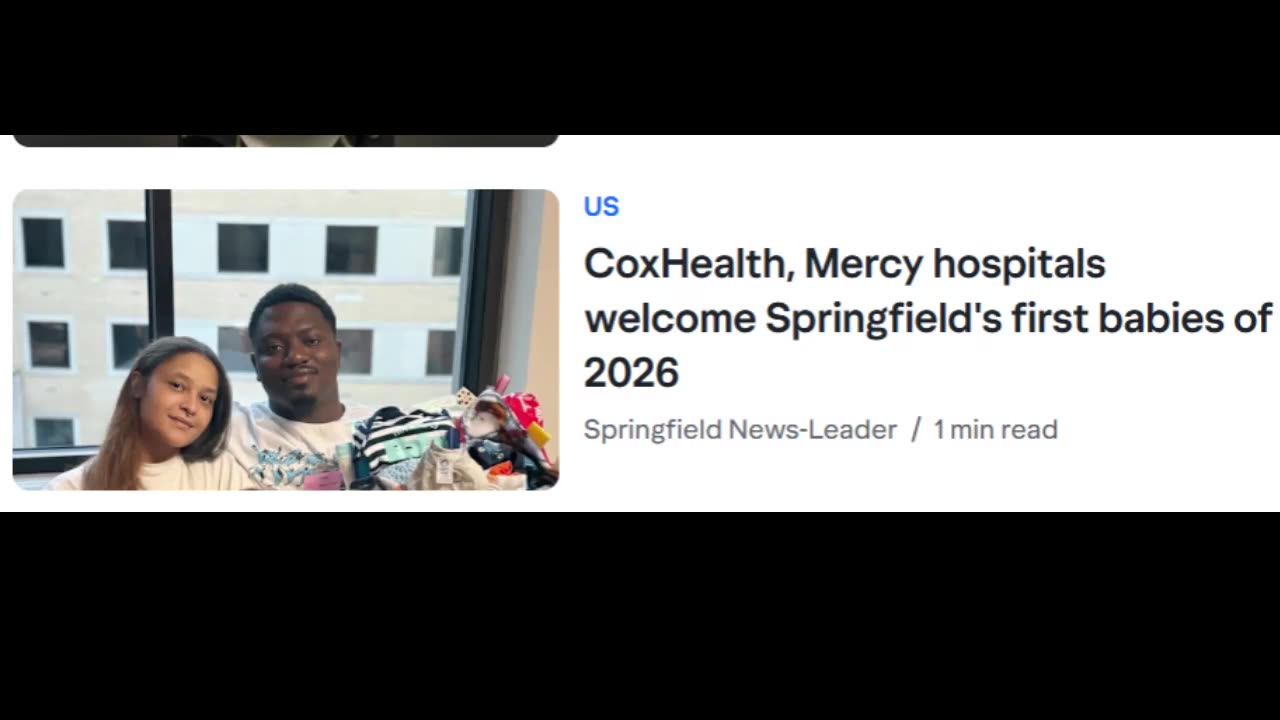Click the word Springfield's in the headline
1280x720 pixels.
(x=883, y=319)
